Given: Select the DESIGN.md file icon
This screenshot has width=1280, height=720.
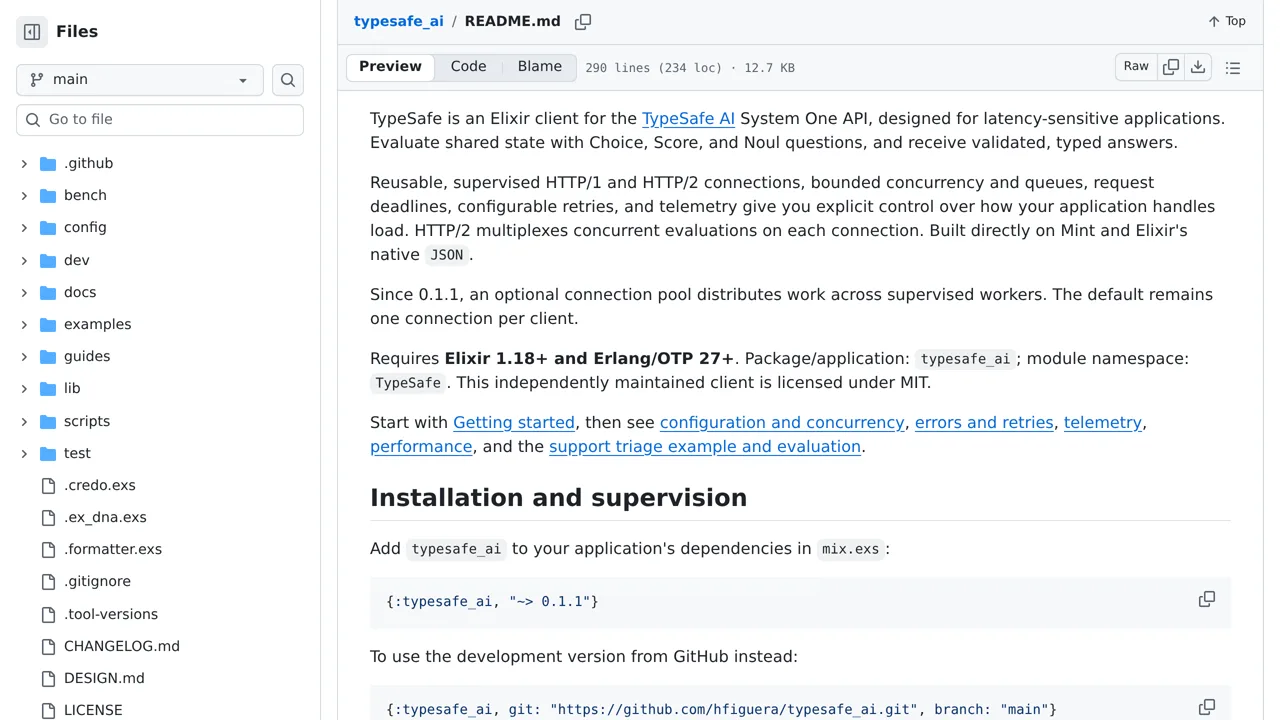Looking at the screenshot, I should (x=48, y=678).
